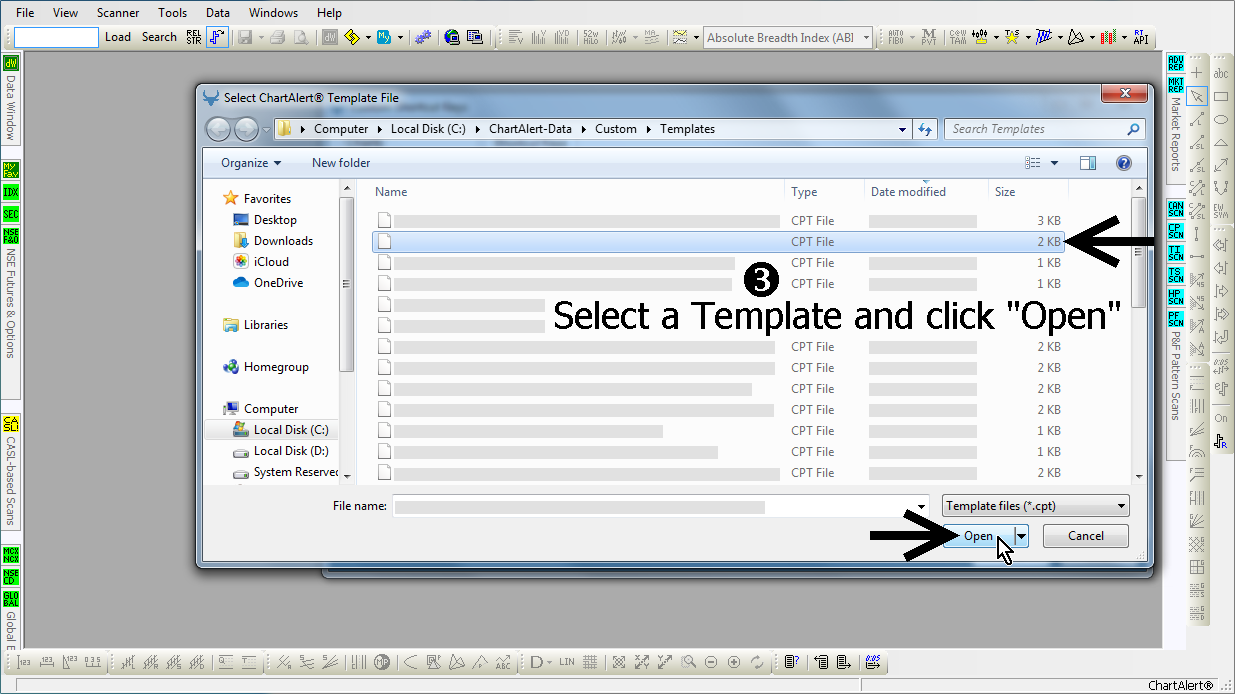The height and width of the screenshot is (694, 1235).
Task: Click the Search button in main toolbar
Action: click(x=159, y=37)
